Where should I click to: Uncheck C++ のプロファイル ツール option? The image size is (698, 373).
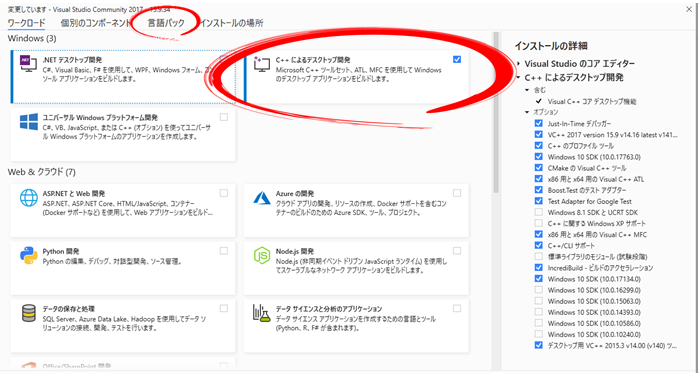click(x=539, y=146)
